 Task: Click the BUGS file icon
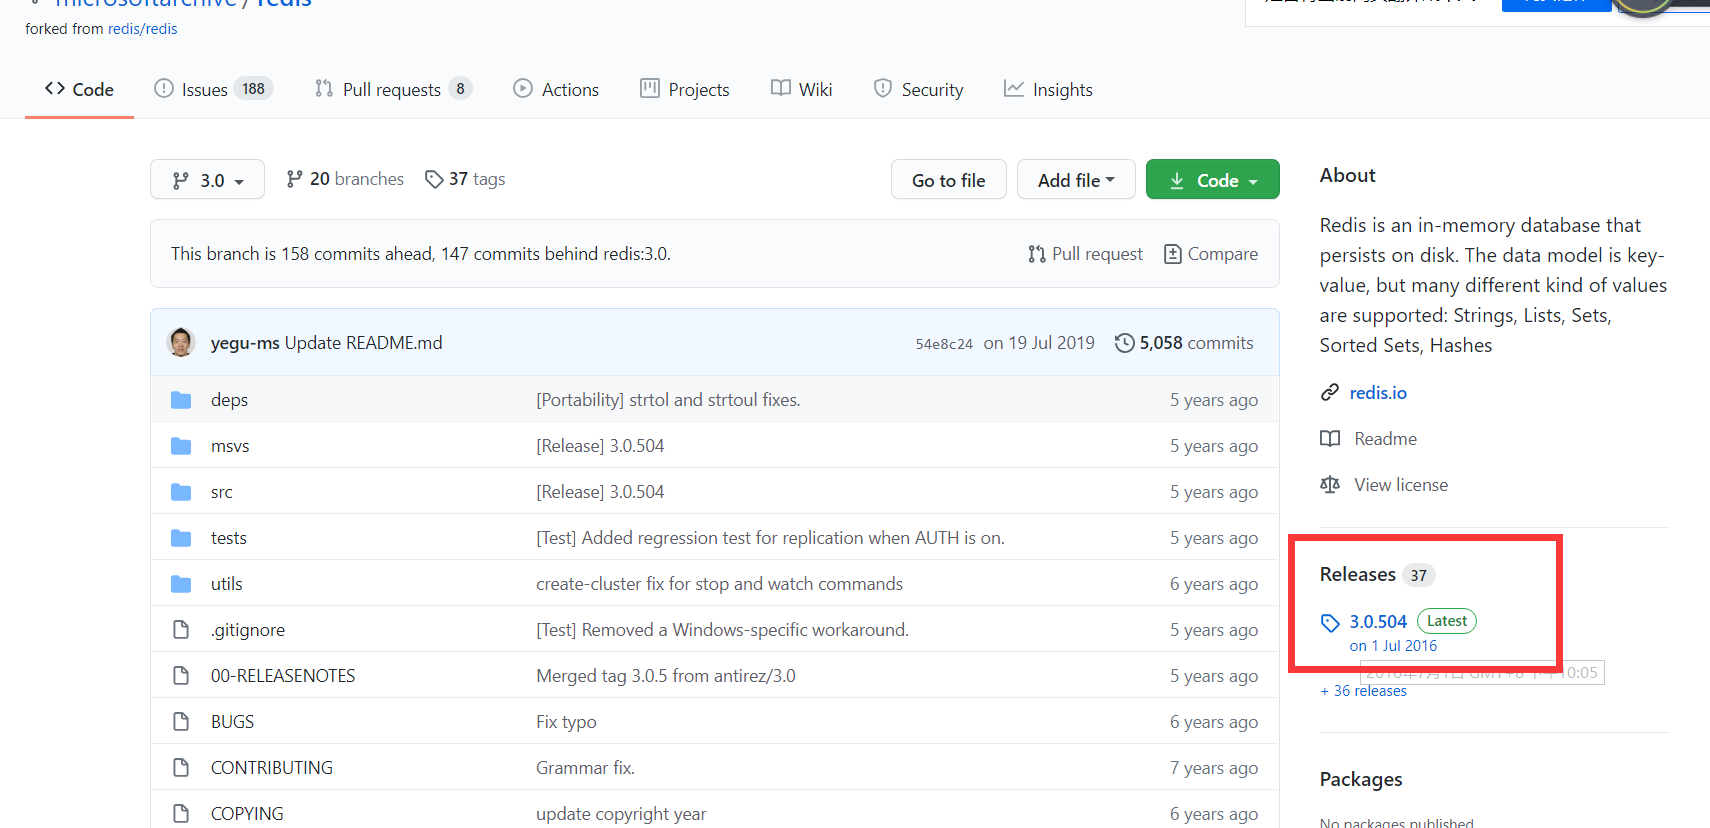pos(181,722)
